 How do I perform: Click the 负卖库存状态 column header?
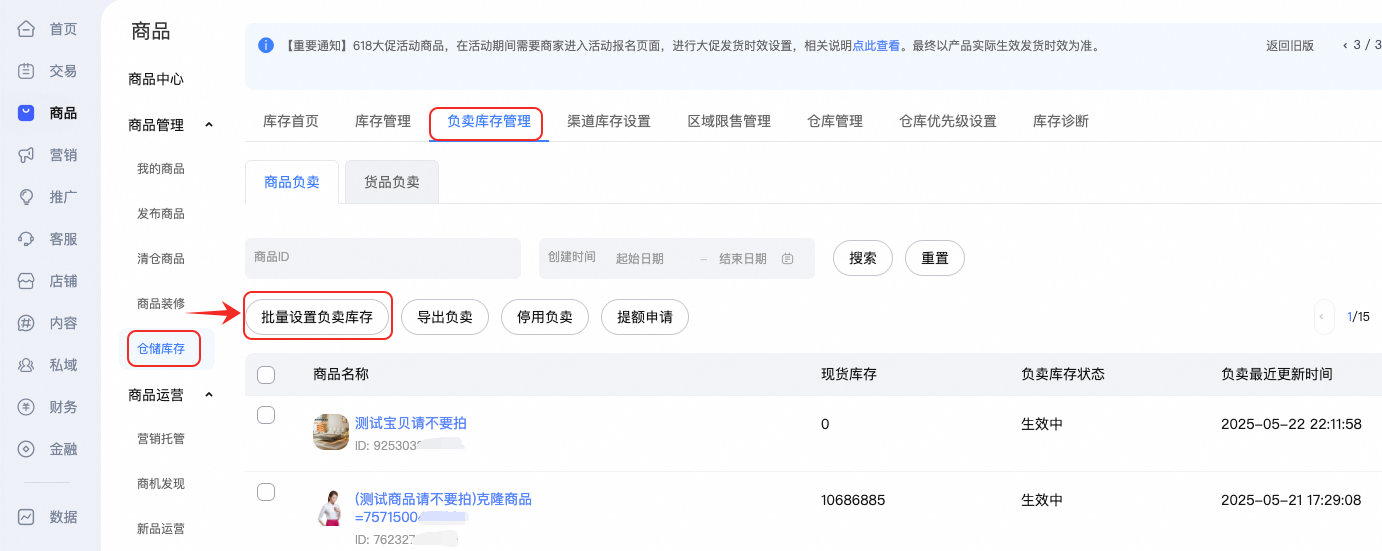[1063, 374]
